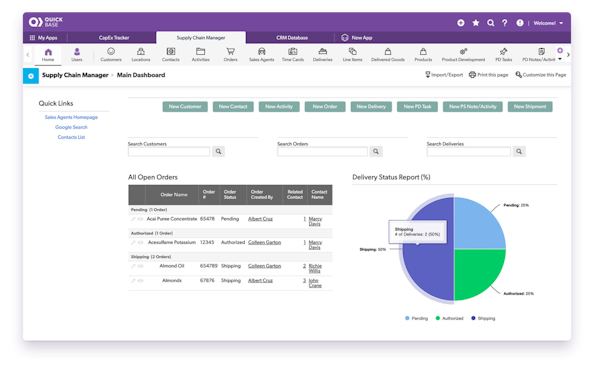Switch to the CapEx Tracker tab

pyautogui.click(x=114, y=38)
